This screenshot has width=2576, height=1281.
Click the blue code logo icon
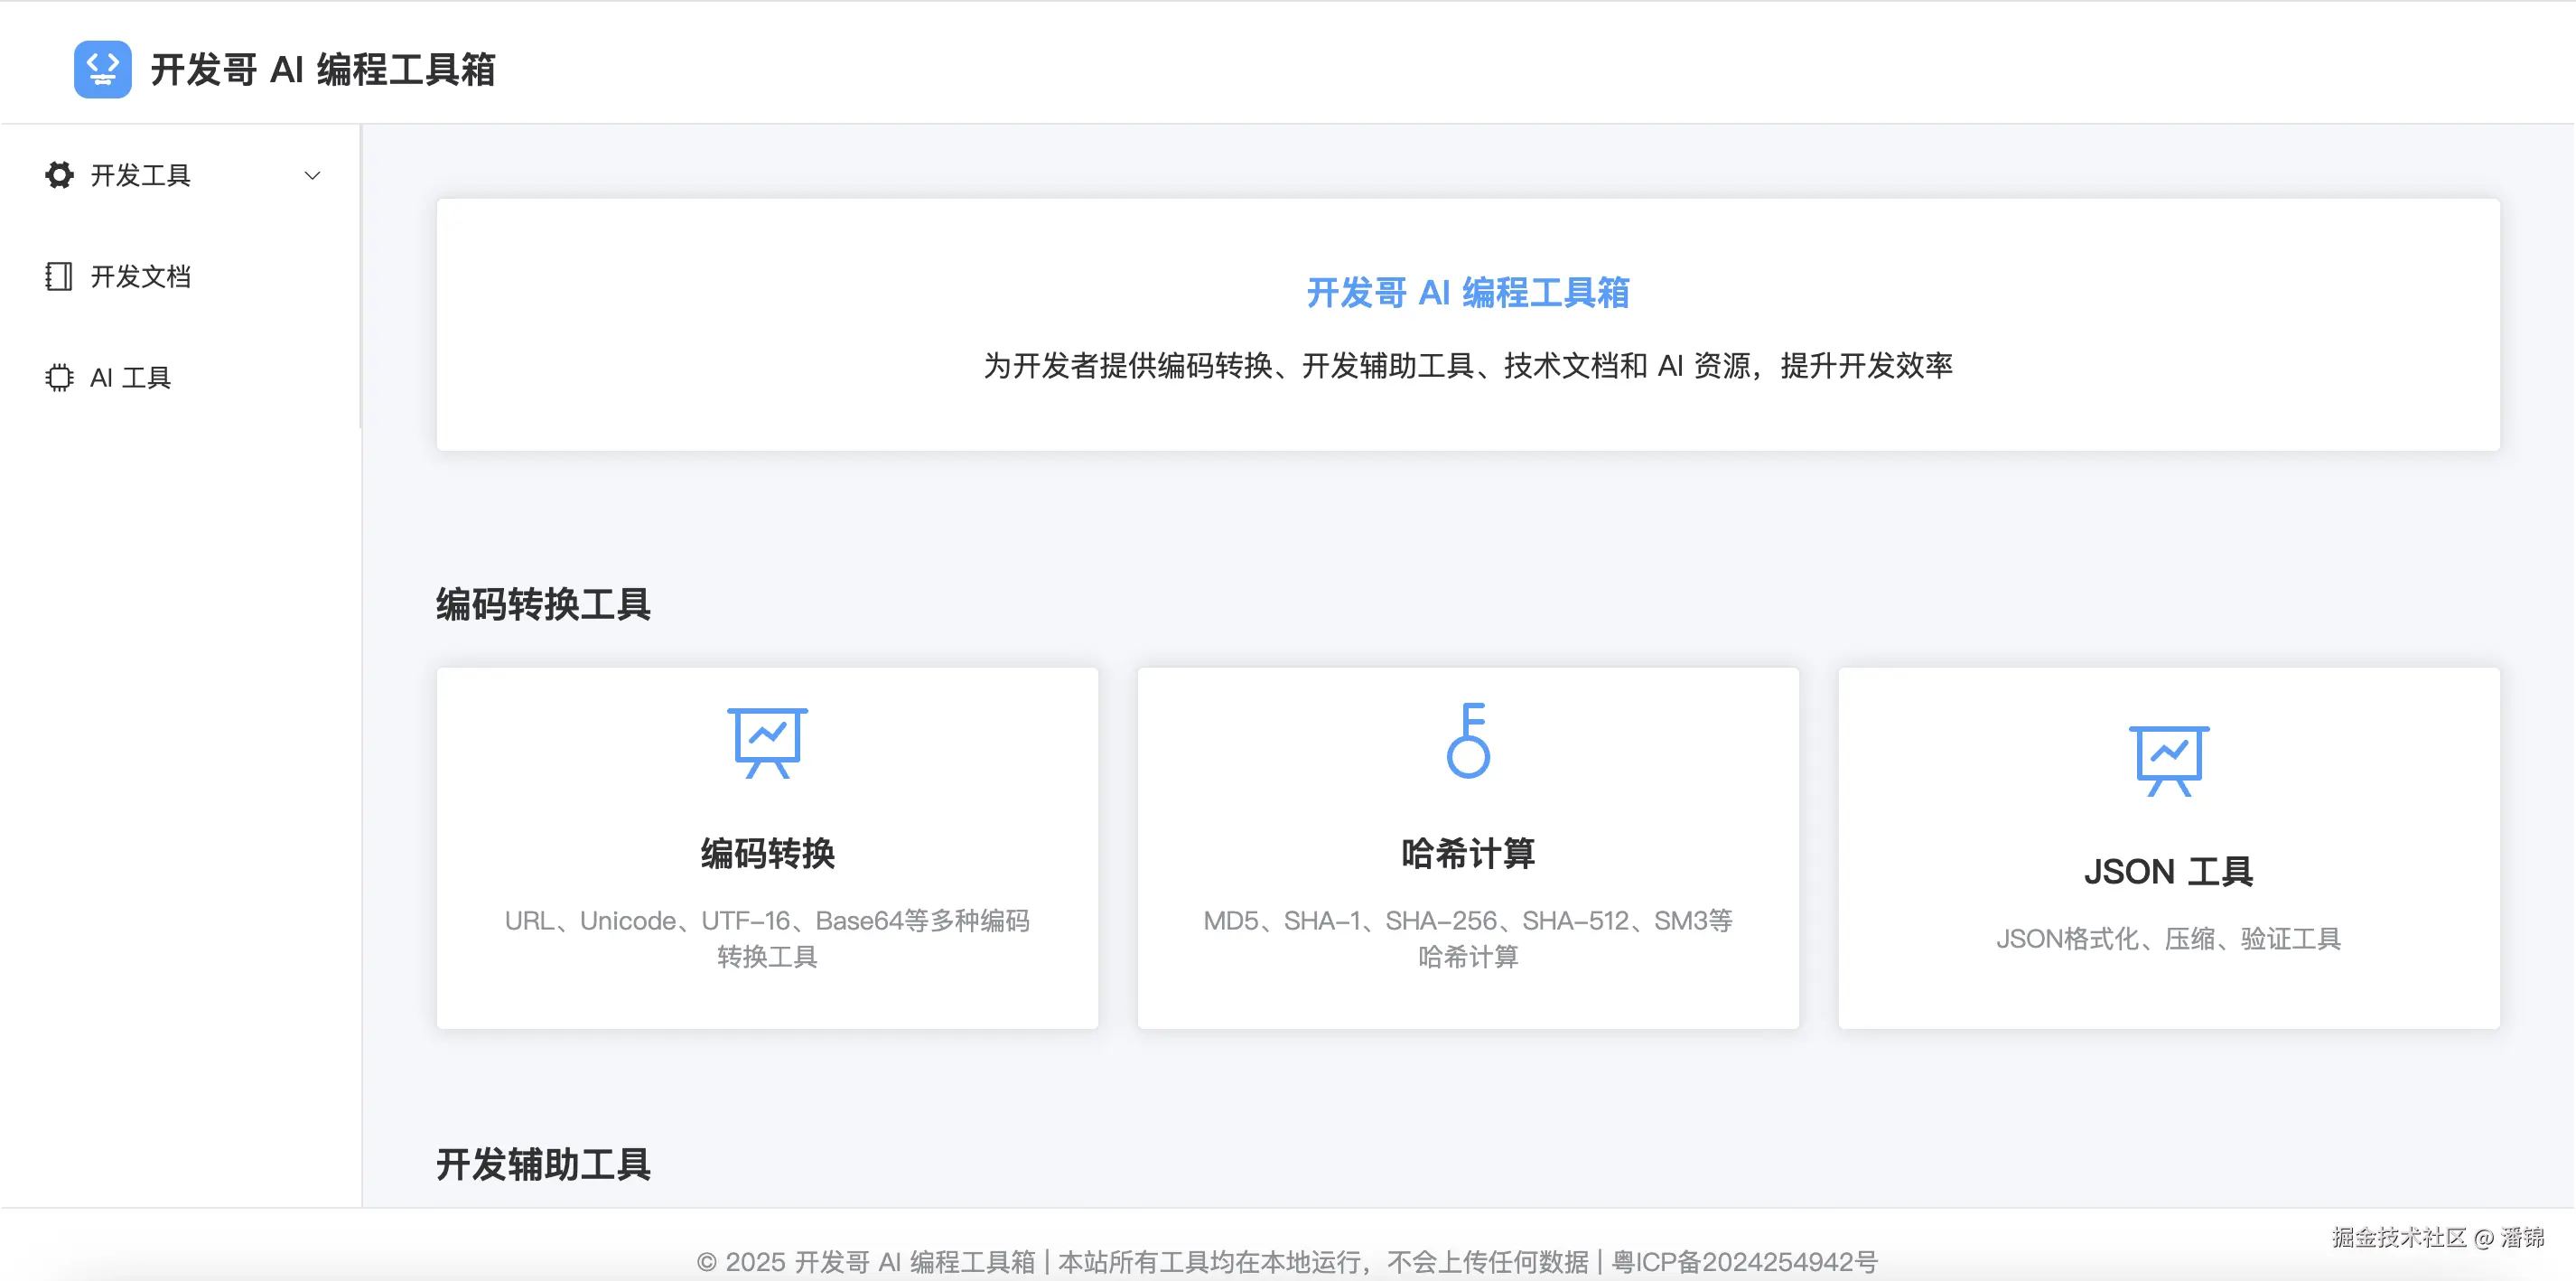102,69
